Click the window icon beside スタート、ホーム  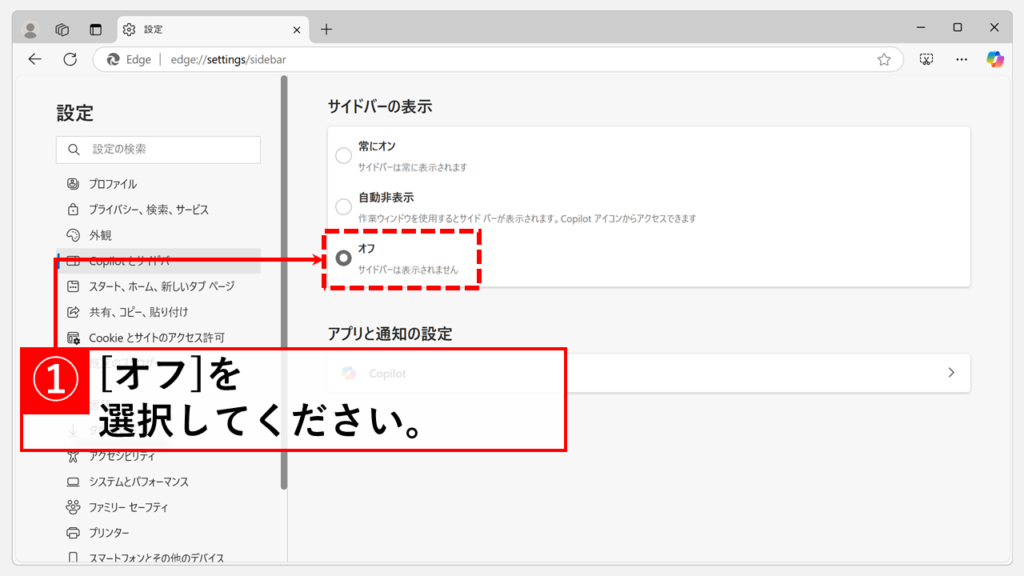click(73, 286)
